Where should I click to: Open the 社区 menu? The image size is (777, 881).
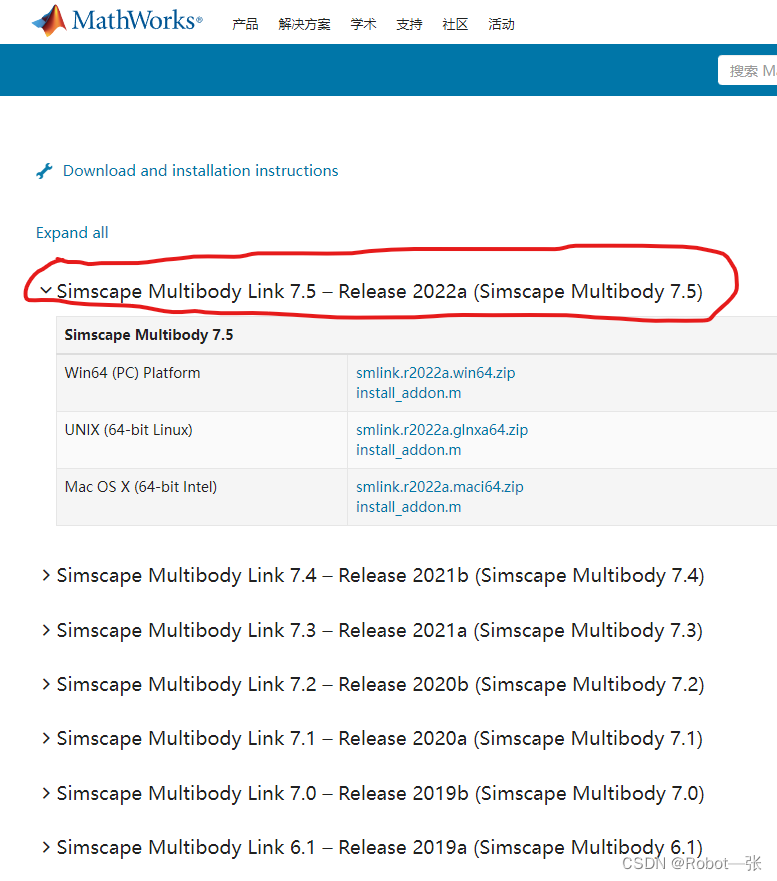[455, 24]
